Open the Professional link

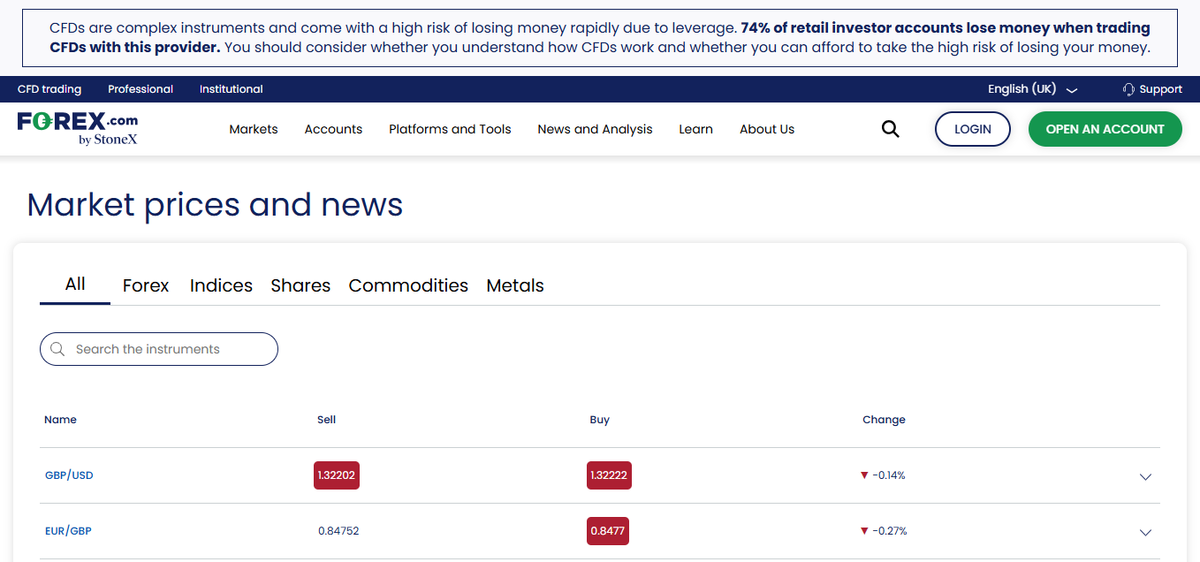point(140,89)
